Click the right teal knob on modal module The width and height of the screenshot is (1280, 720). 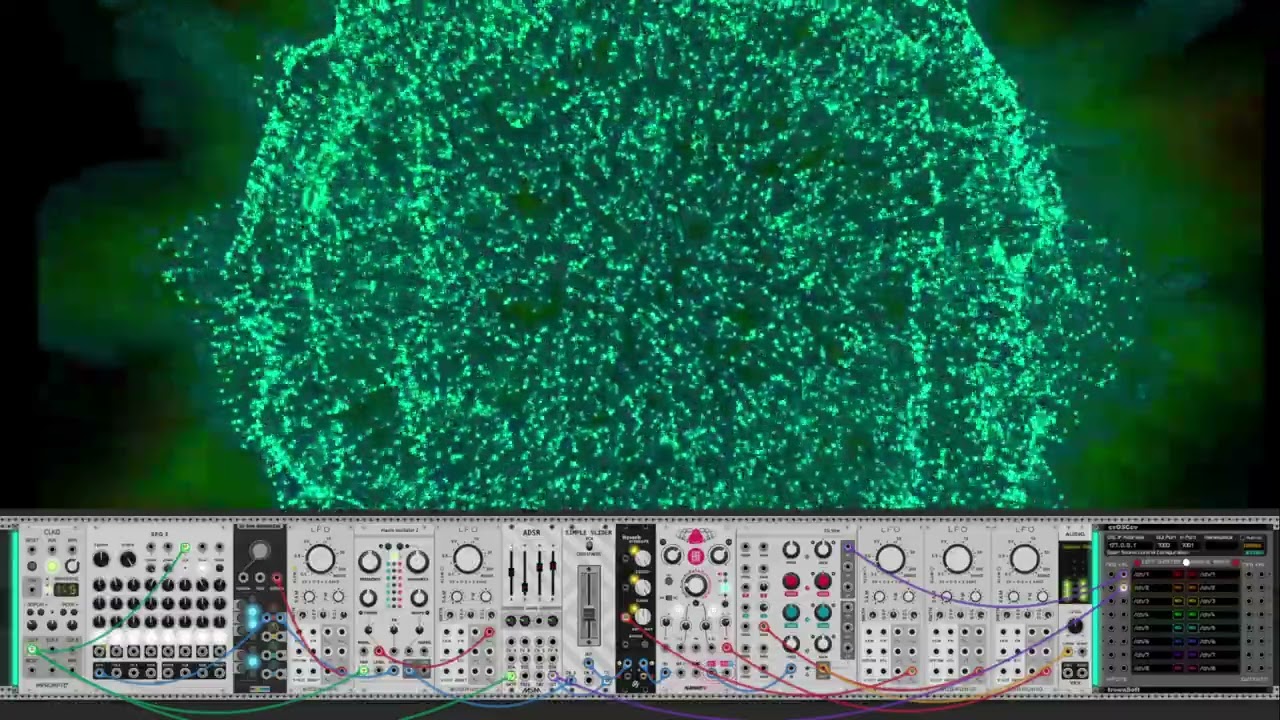click(x=823, y=612)
